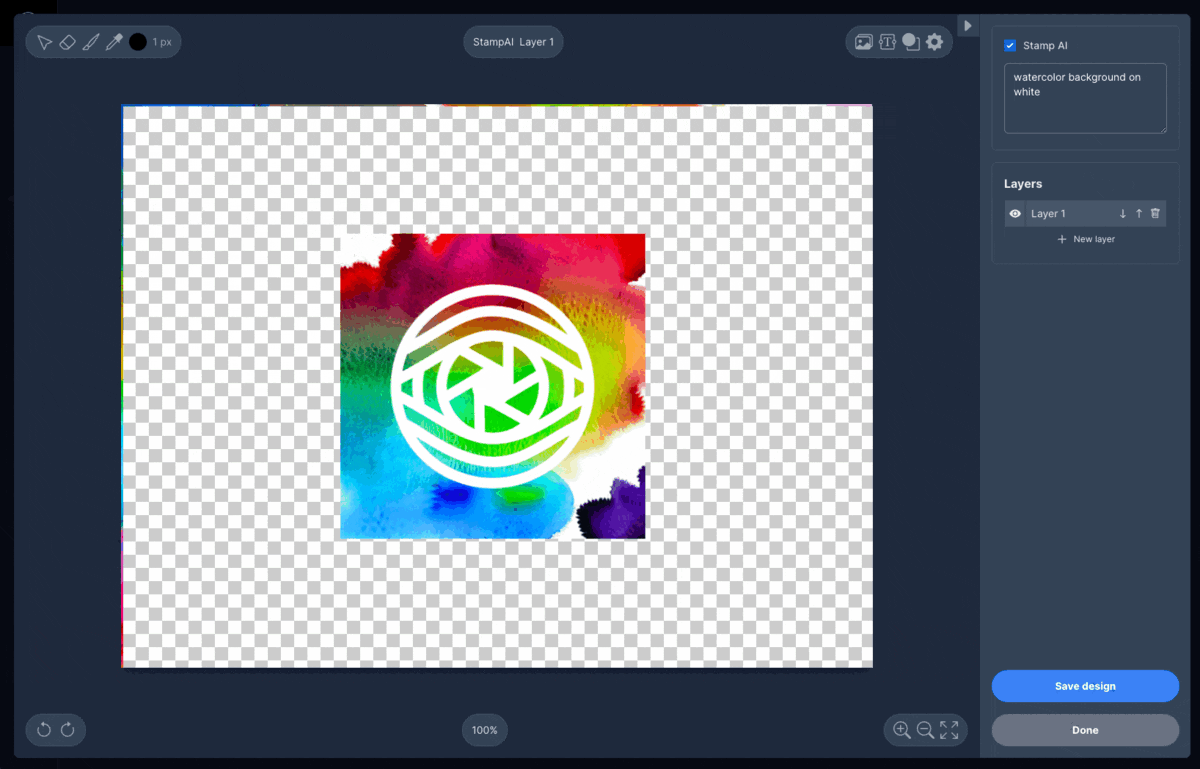
Task: Move Layer 1 down with arrow
Action: 1123,213
